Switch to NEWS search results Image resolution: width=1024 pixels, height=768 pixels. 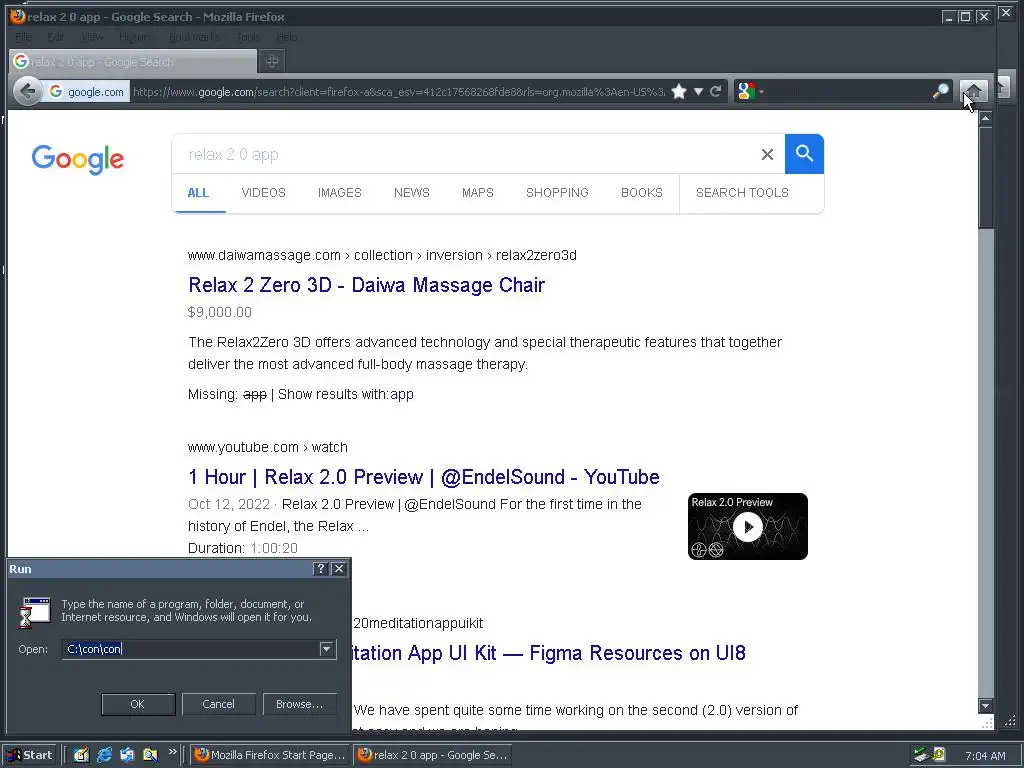coord(411,193)
